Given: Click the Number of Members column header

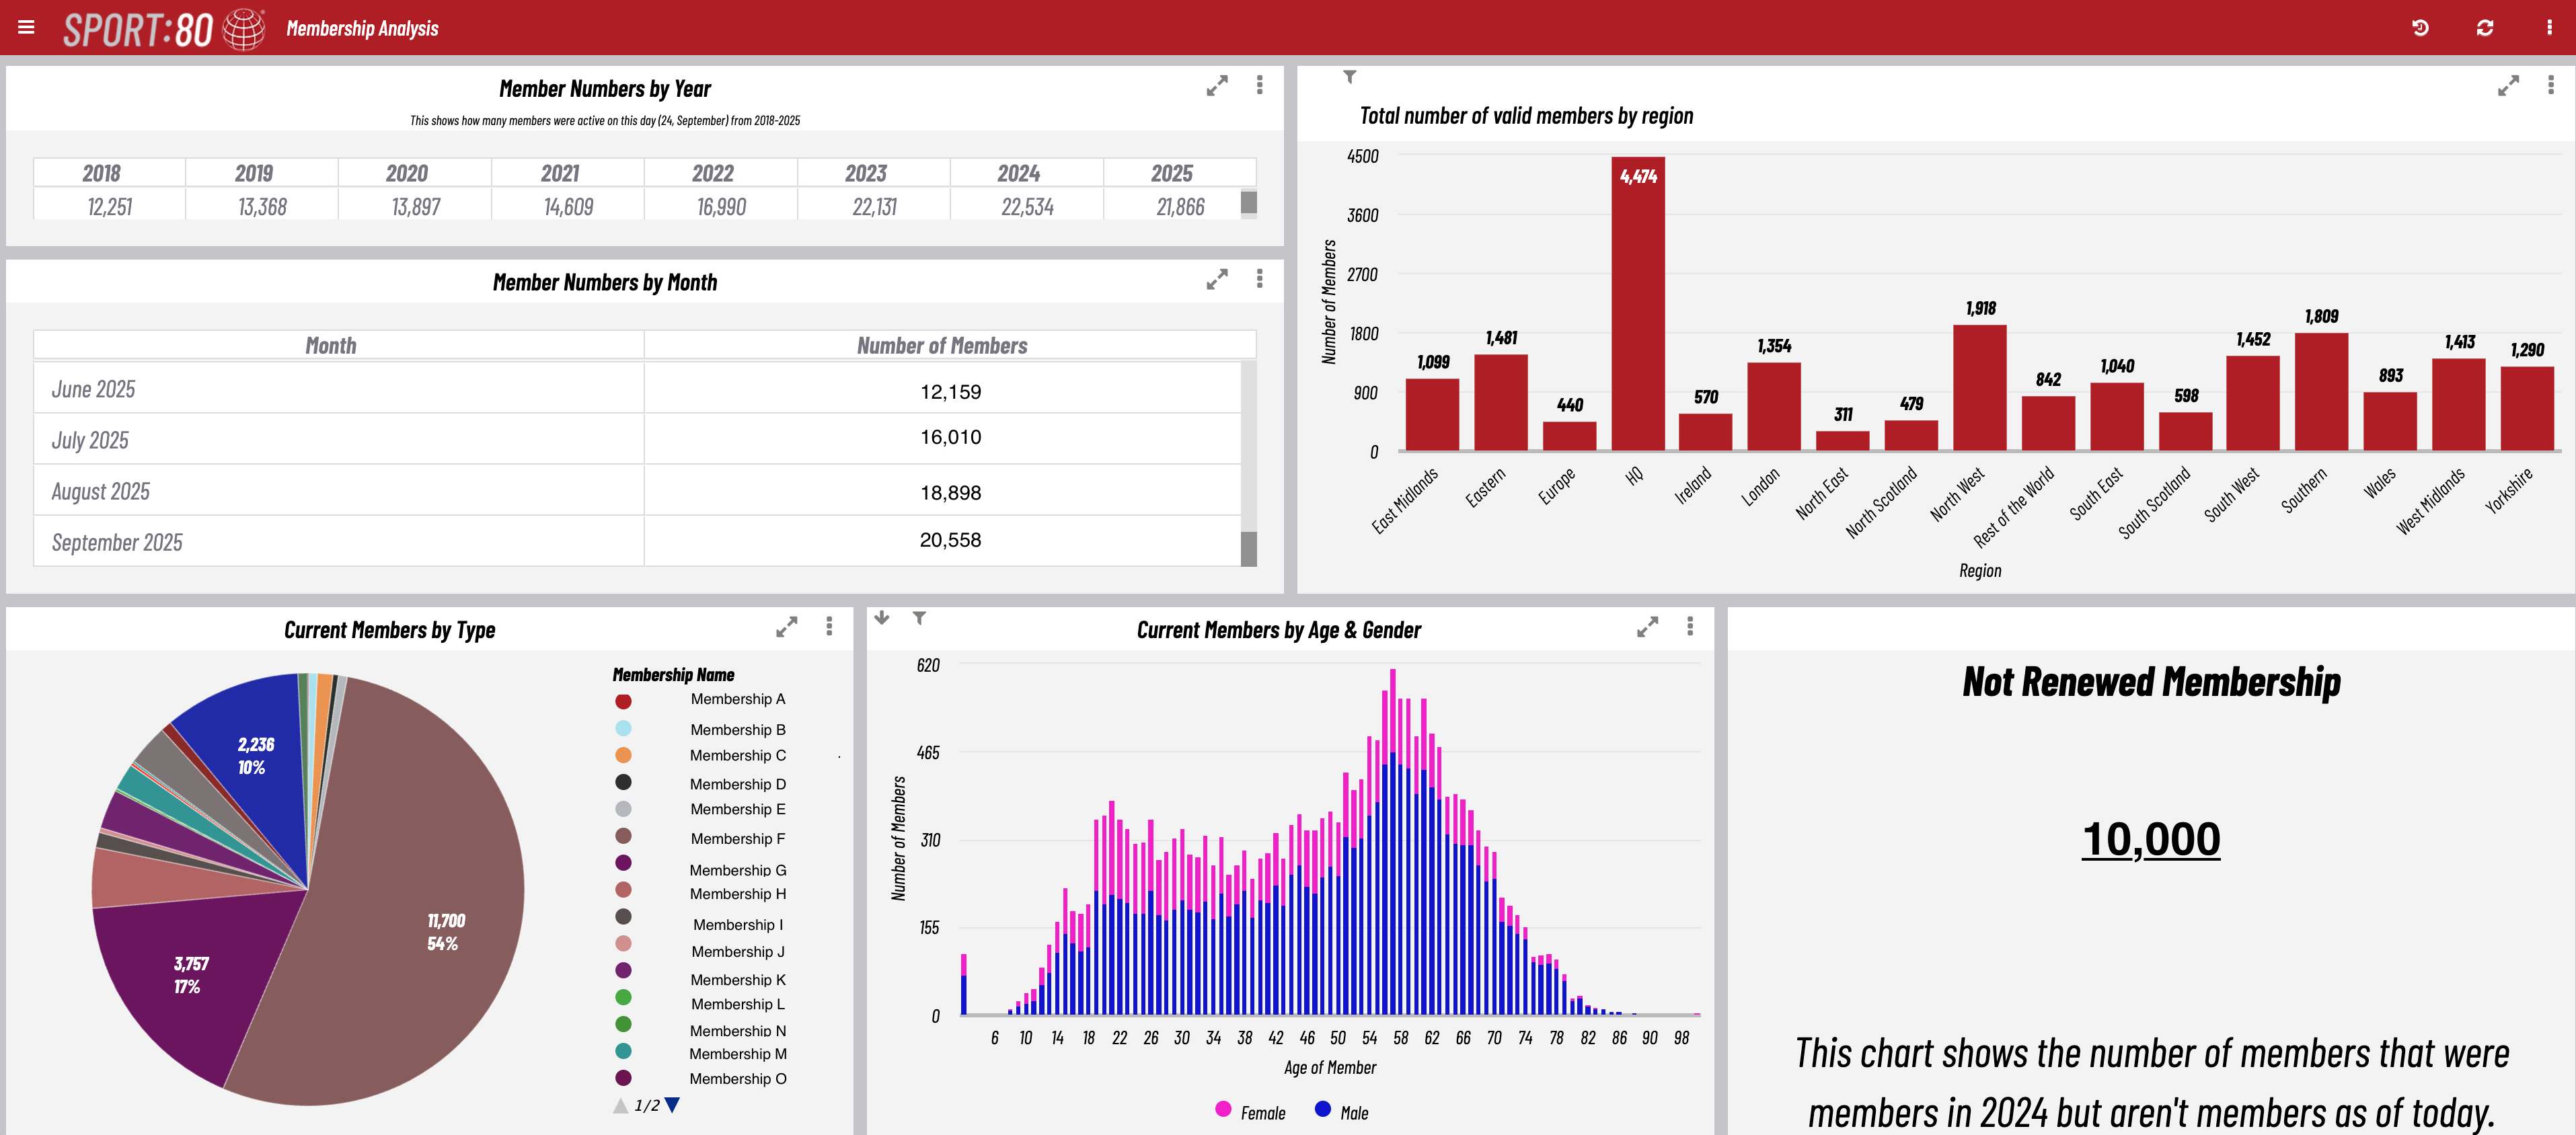Looking at the screenshot, I should [941, 346].
